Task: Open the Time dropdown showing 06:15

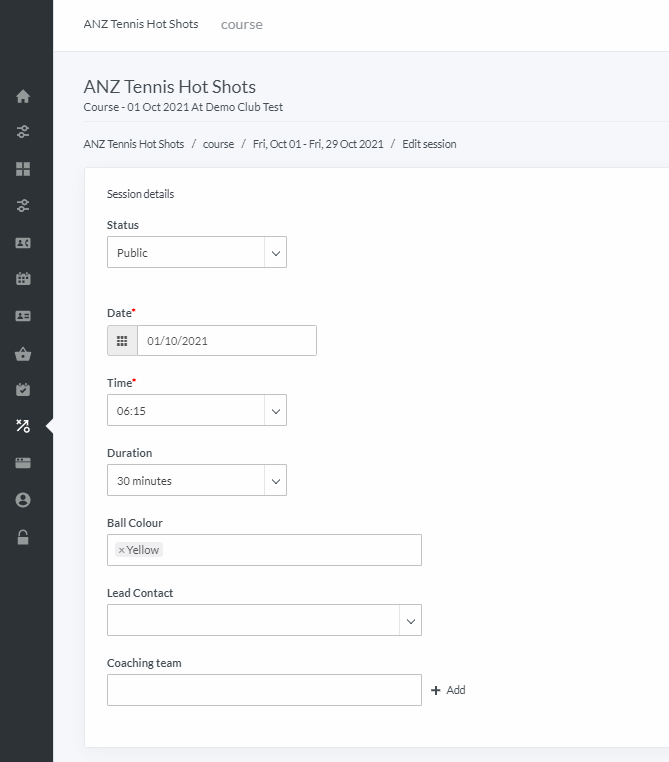Action: (x=197, y=410)
